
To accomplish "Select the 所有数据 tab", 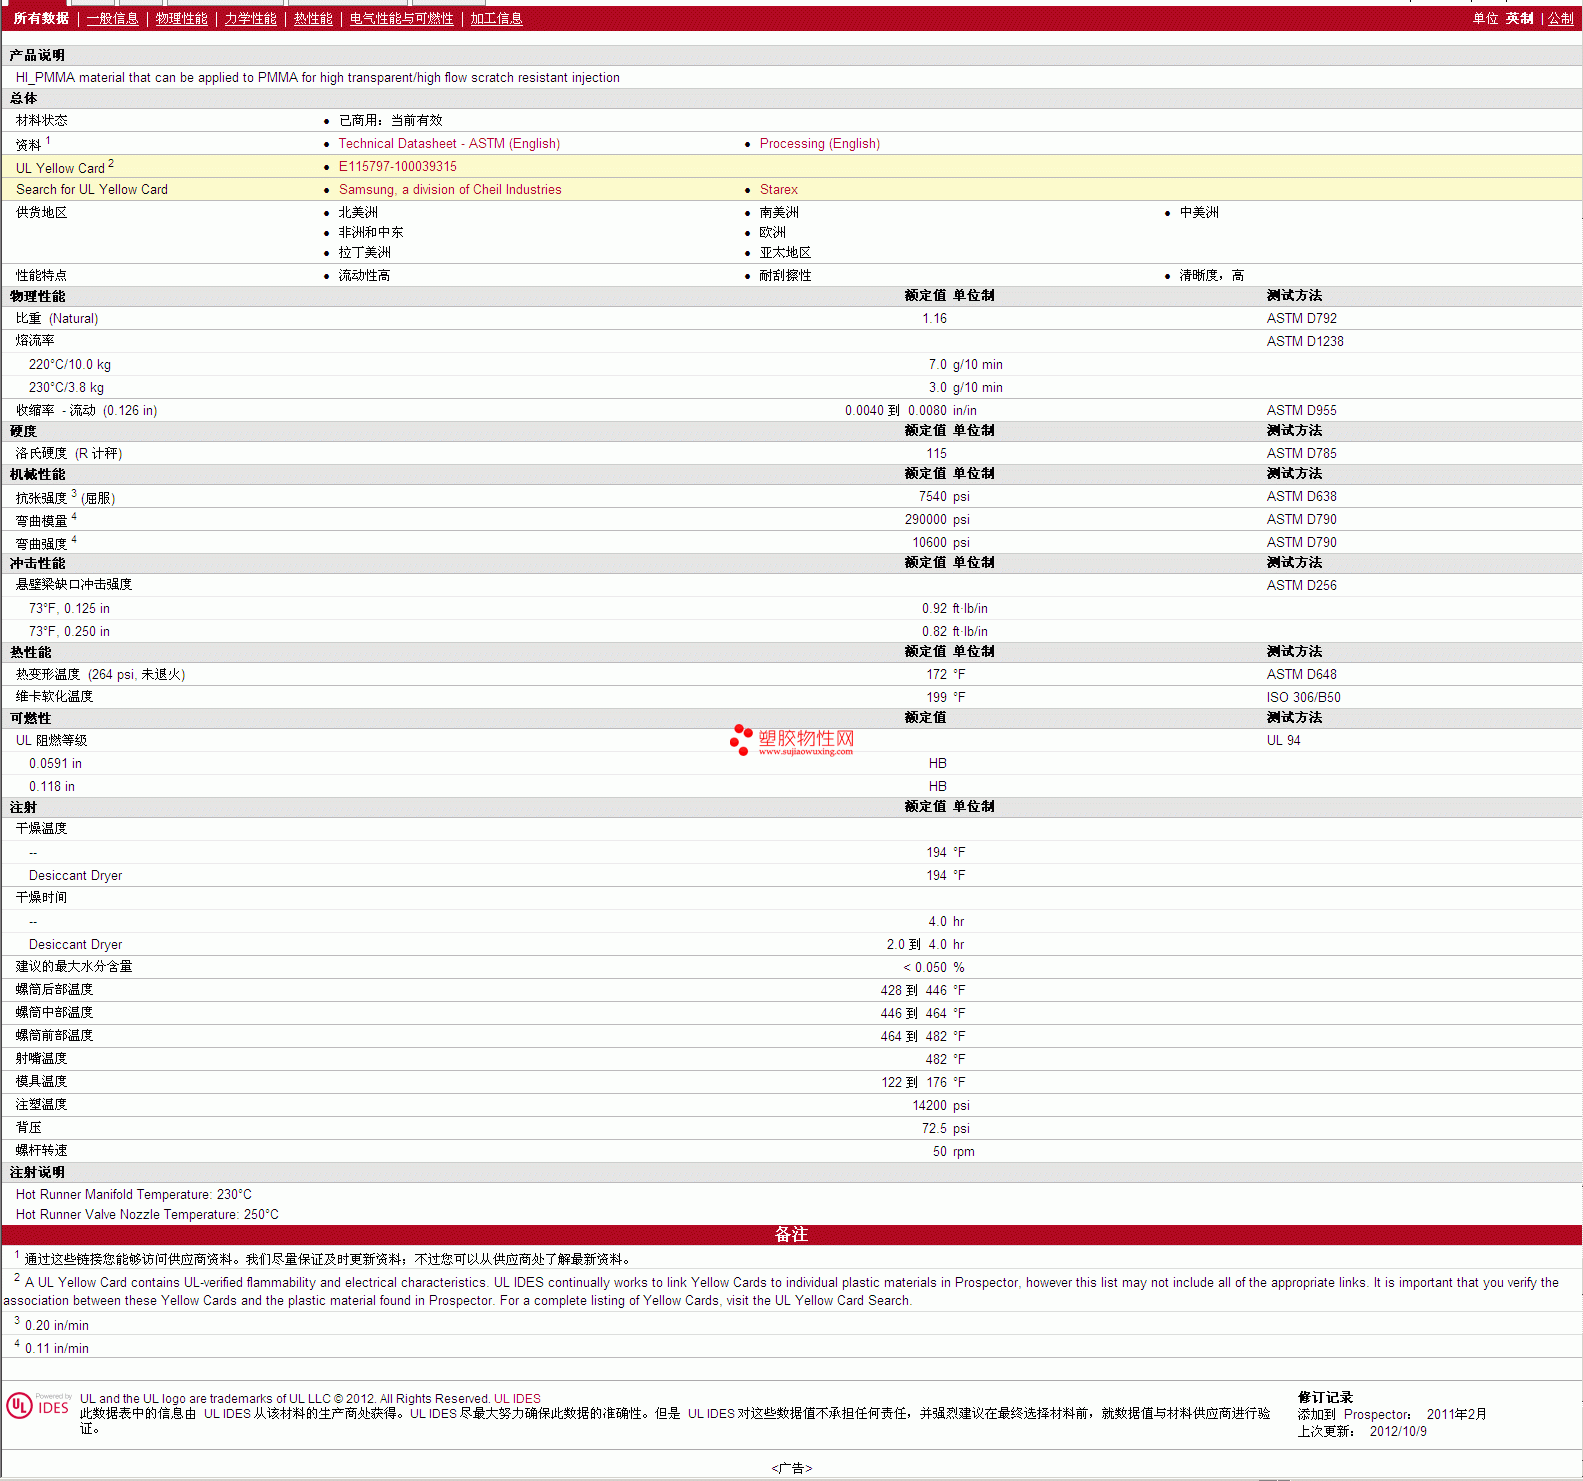I will coord(41,18).
